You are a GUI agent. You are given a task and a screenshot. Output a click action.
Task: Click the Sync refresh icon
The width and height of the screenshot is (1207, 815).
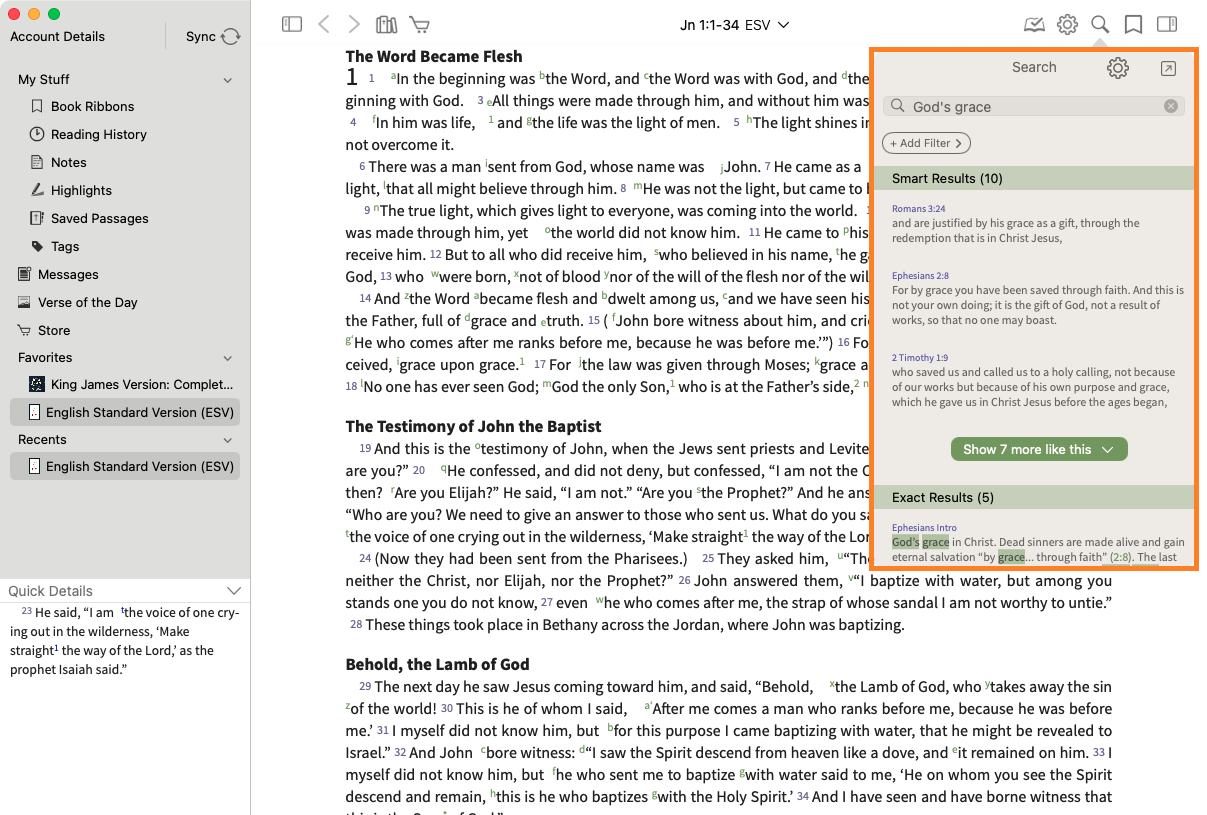pyautogui.click(x=231, y=37)
